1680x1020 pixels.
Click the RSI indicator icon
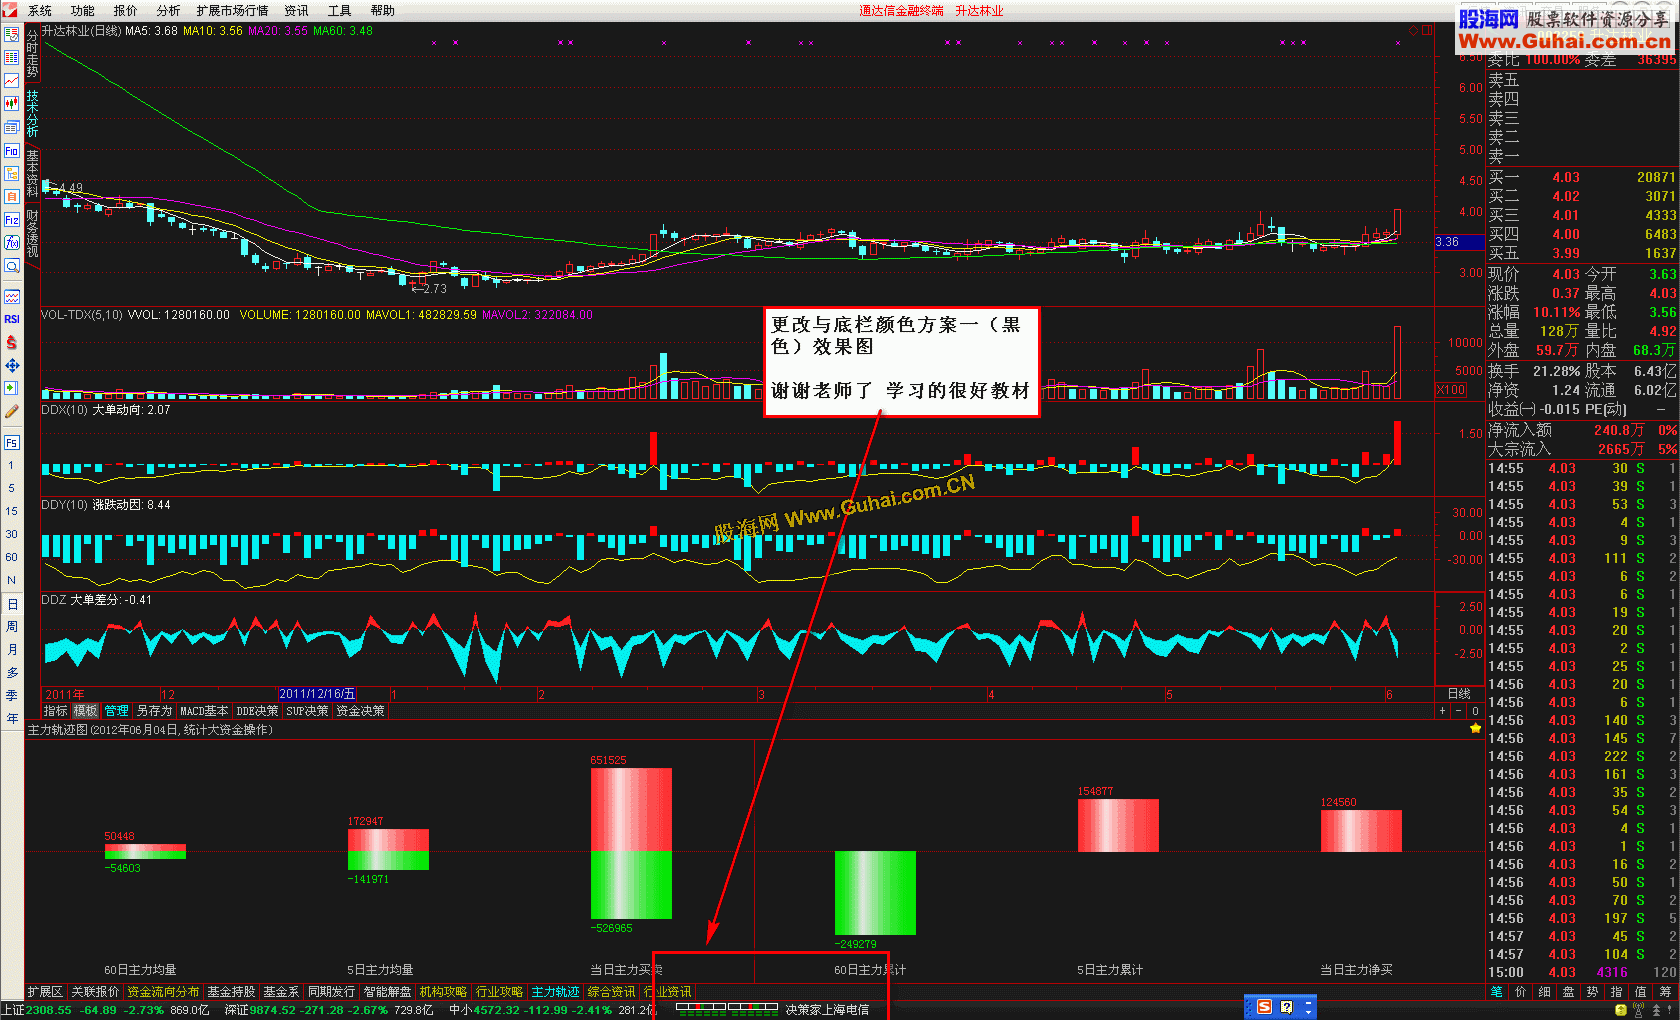tap(12, 319)
